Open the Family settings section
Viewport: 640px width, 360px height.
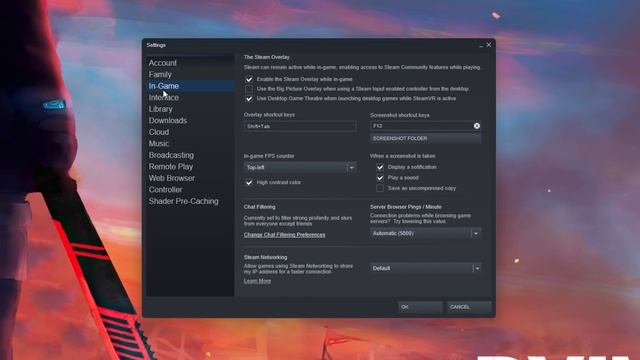click(160, 75)
